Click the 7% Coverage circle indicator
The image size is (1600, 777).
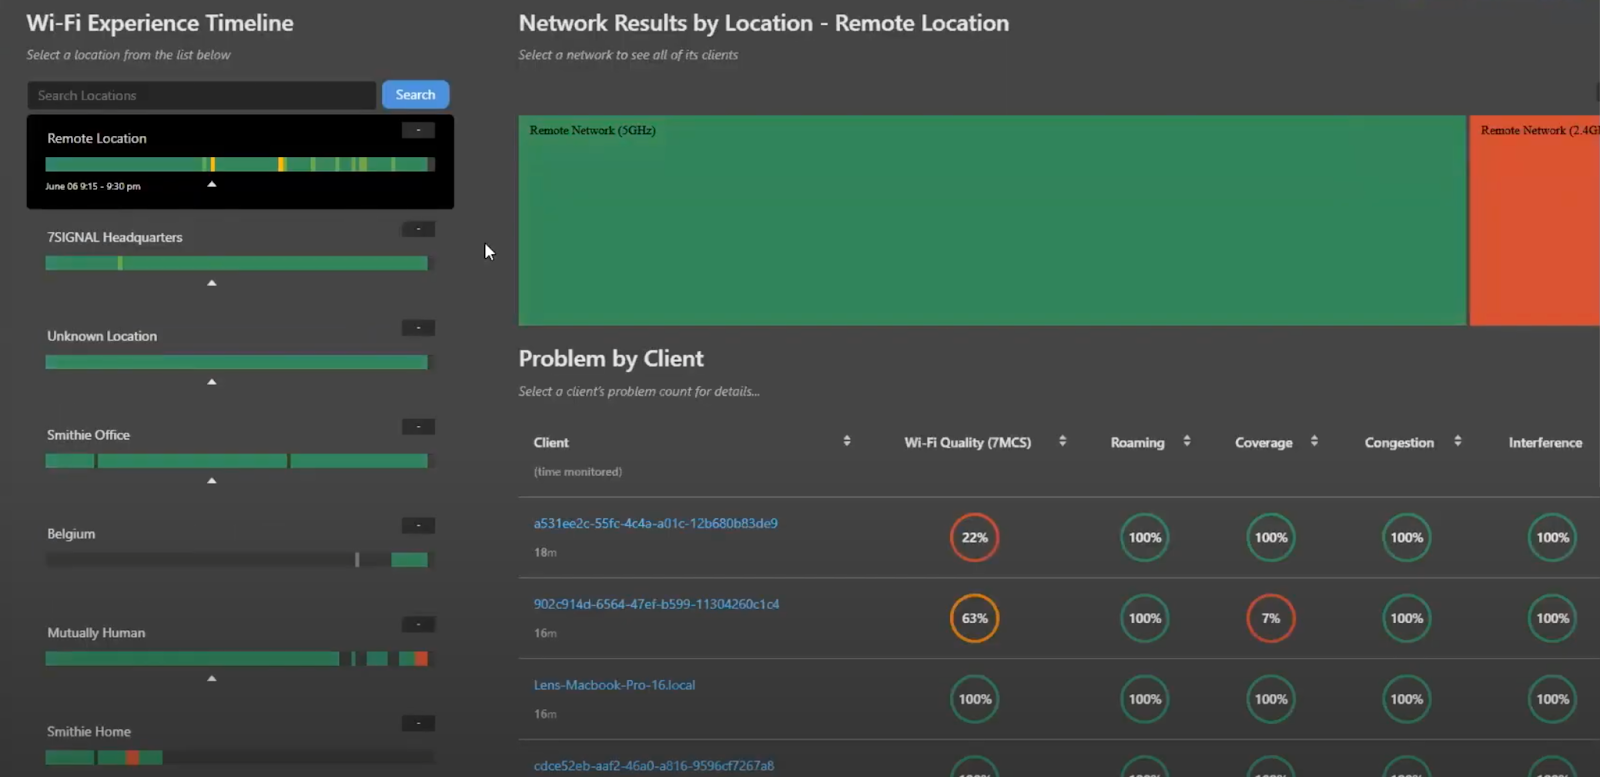coord(1270,618)
